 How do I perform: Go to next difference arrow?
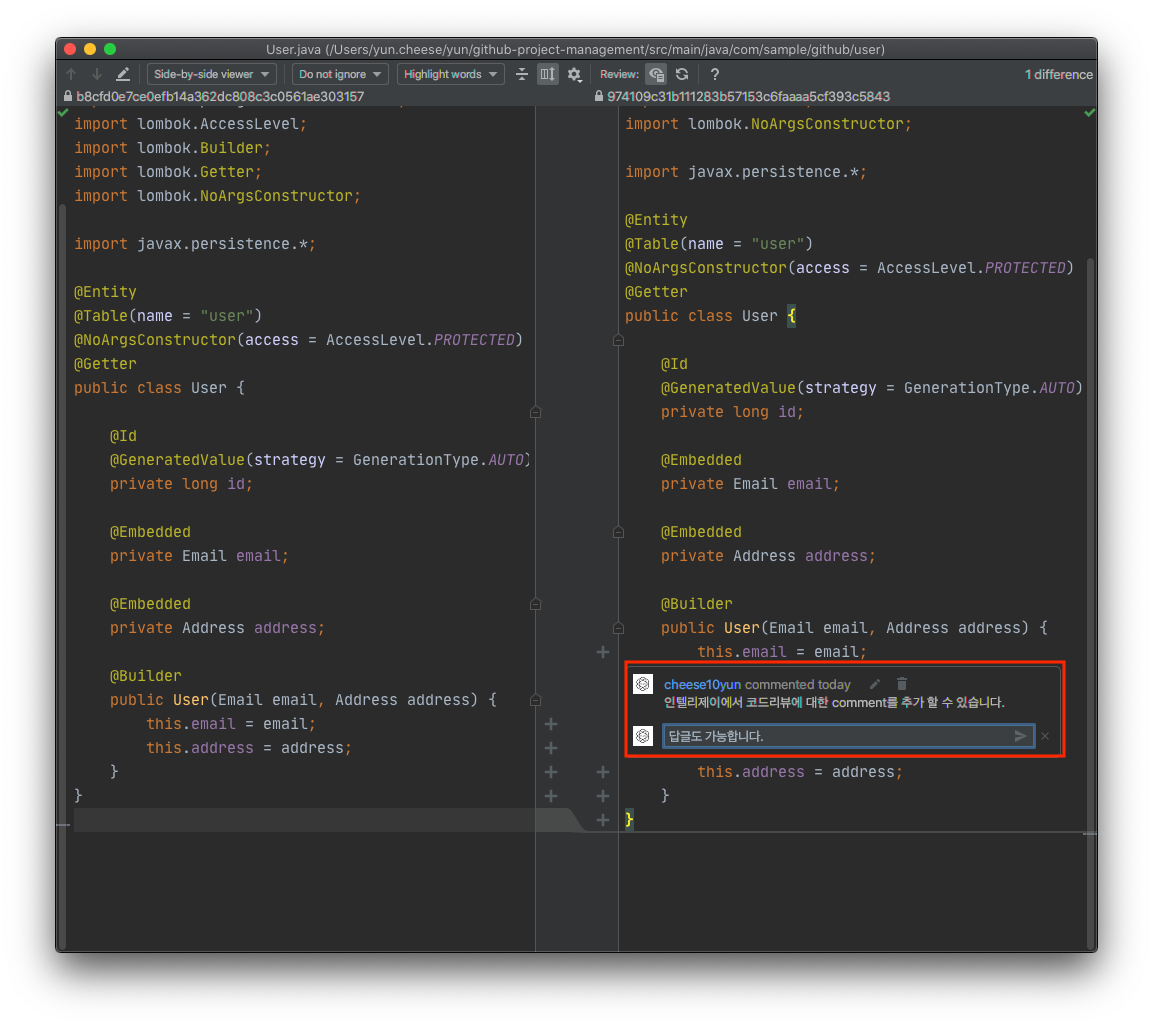[x=96, y=74]
